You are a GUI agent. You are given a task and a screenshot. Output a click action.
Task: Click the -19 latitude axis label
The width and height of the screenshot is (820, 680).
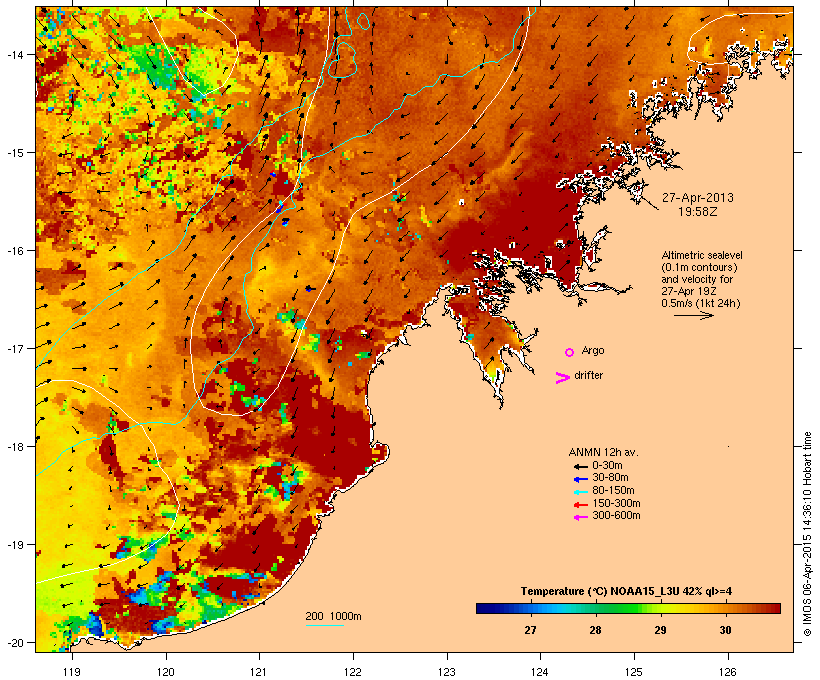click(14, 545)
